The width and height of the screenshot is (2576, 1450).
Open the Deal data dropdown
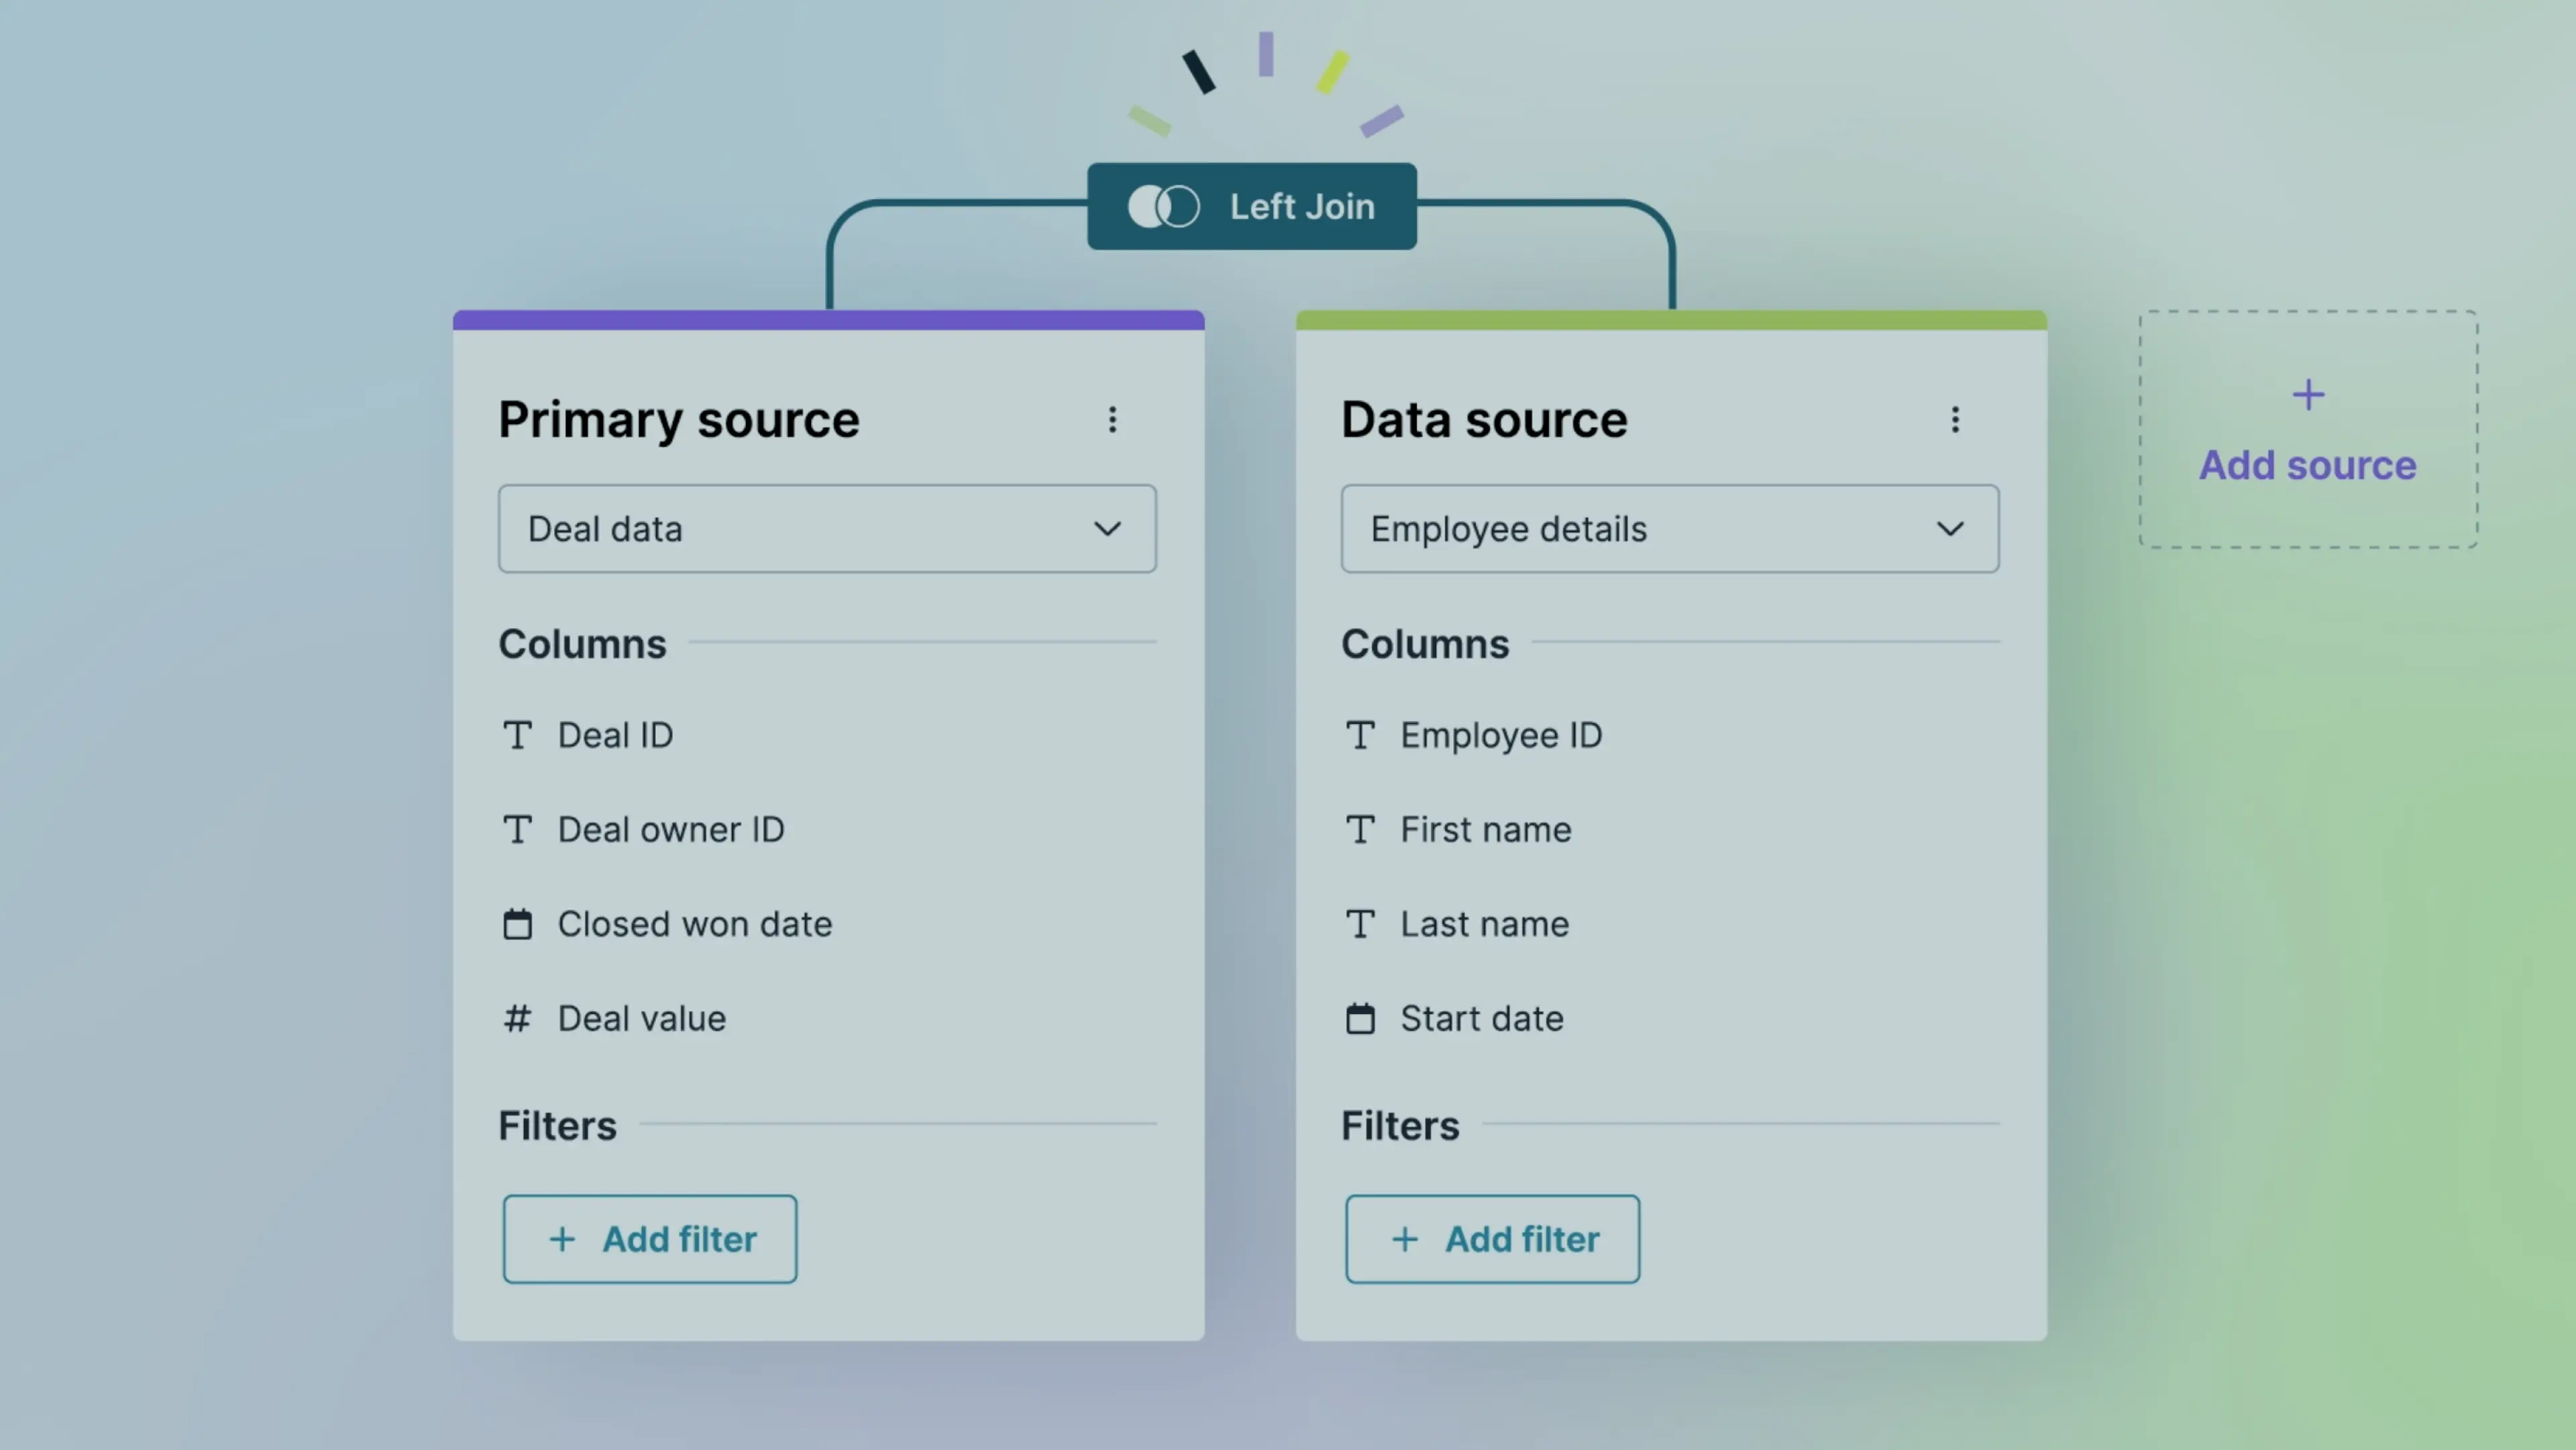828,529
